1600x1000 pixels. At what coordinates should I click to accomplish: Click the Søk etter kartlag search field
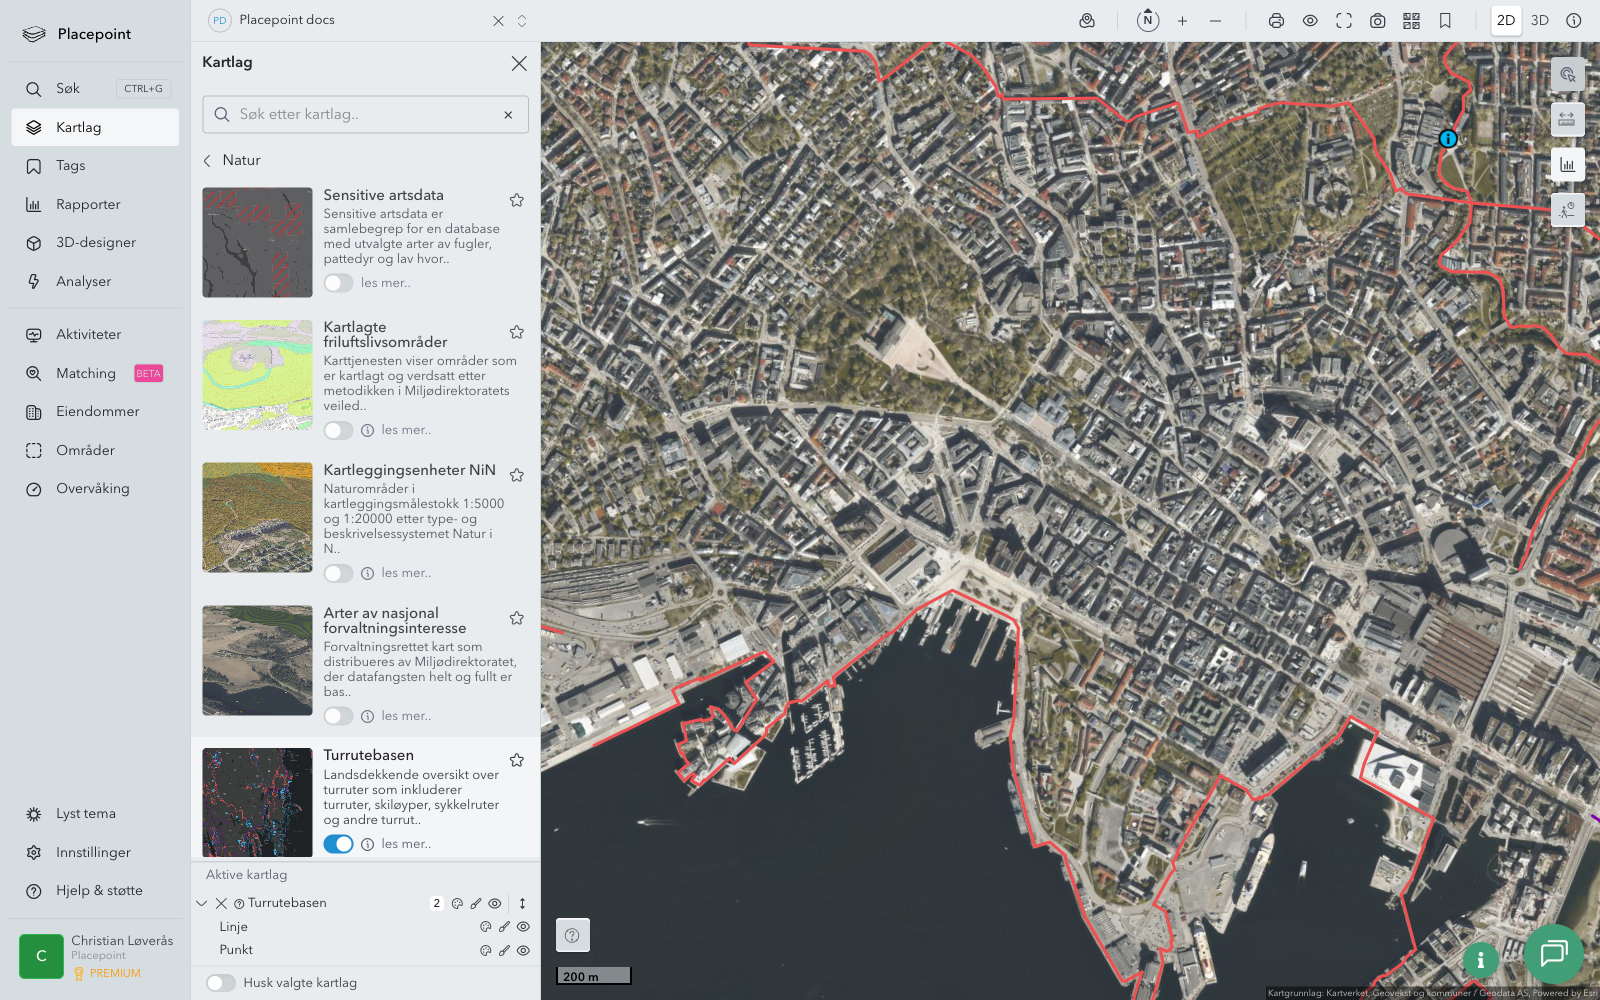point(366,115)
